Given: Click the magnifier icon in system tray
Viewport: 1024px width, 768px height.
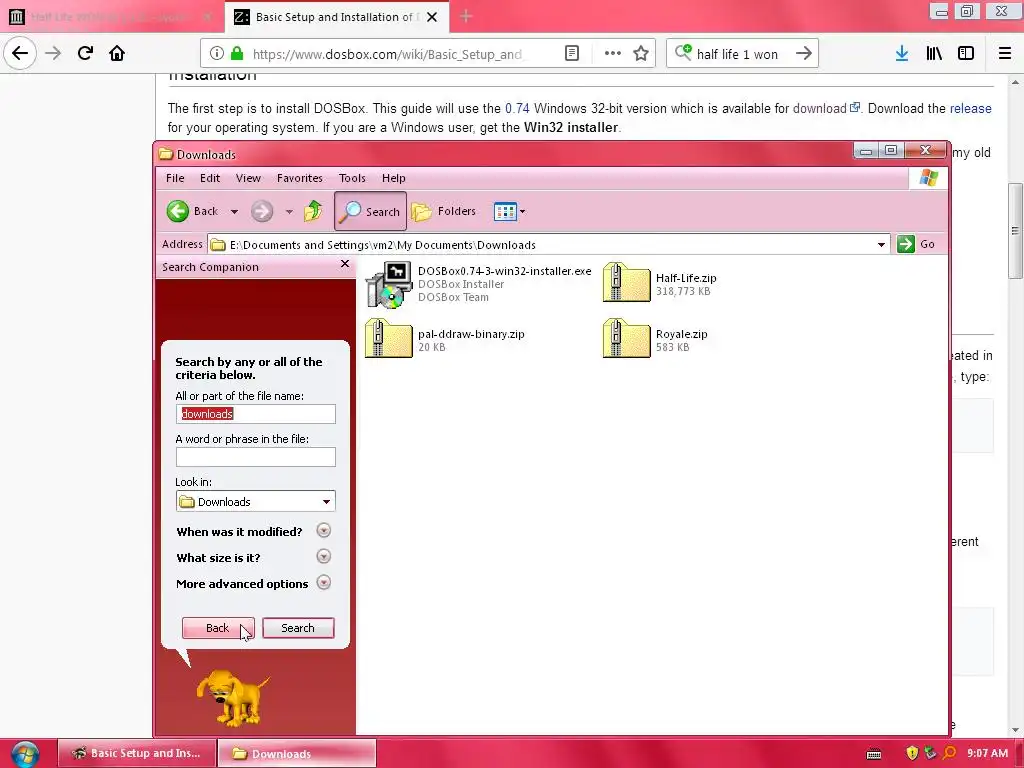Looking at the screenshot, I should pos(950,753).
